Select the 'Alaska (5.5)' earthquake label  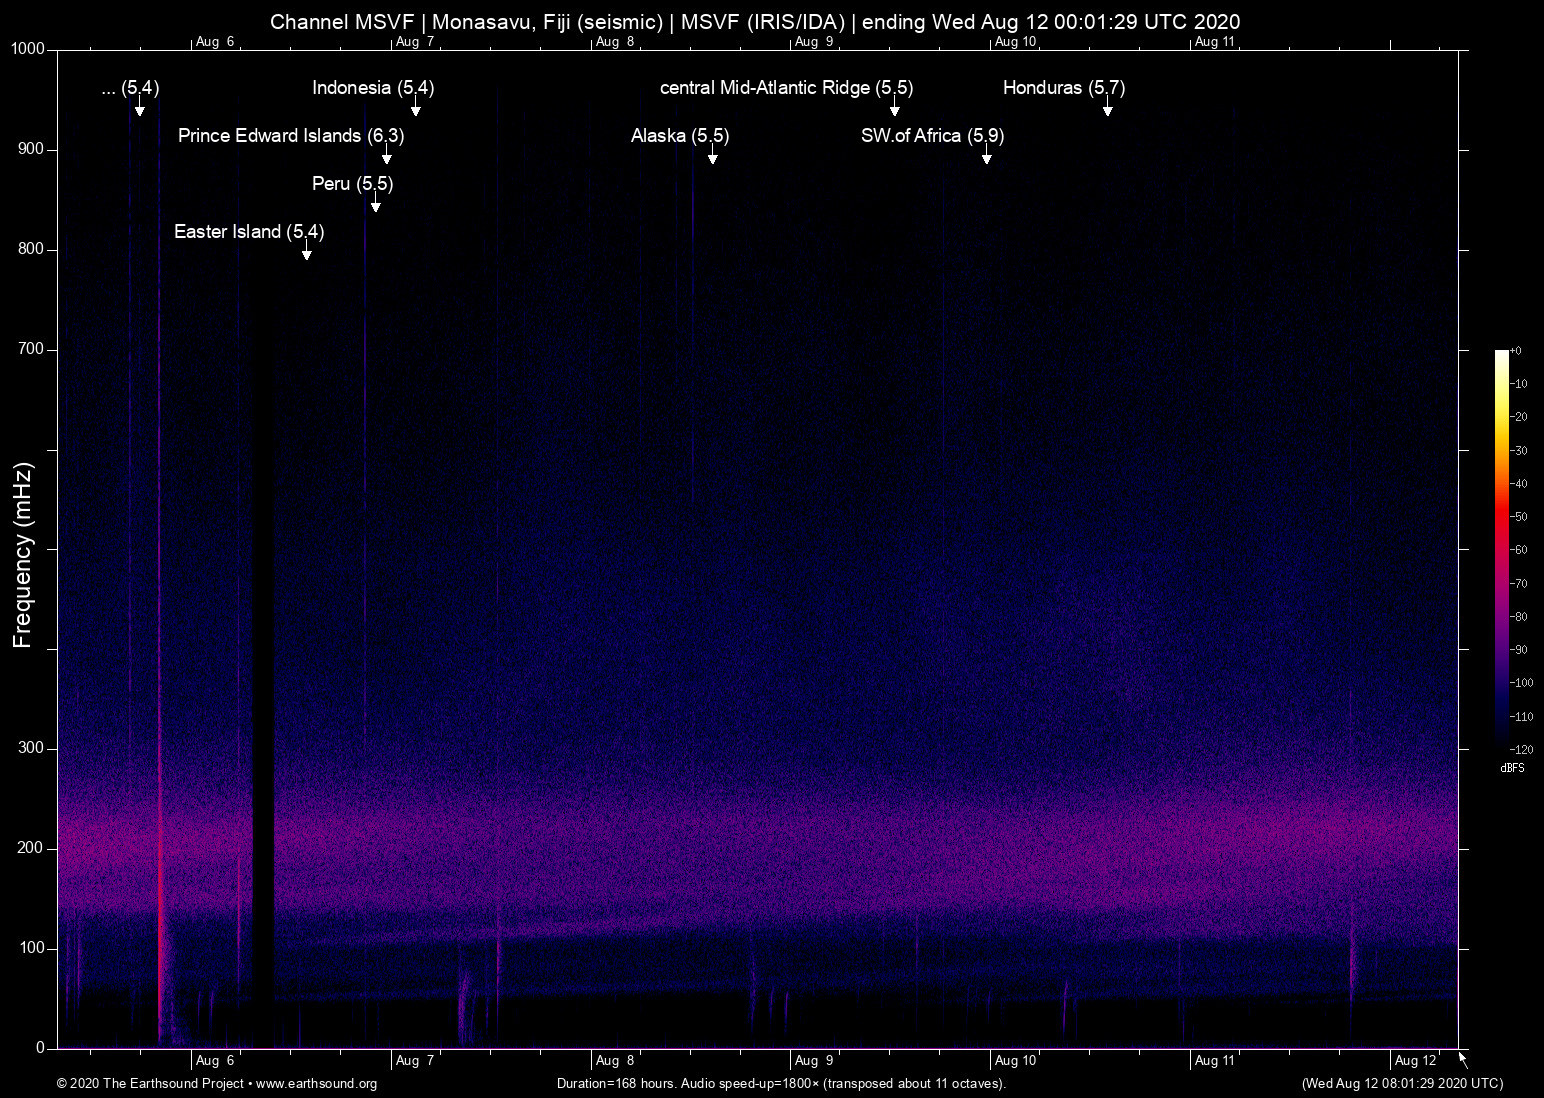(680, 136)
